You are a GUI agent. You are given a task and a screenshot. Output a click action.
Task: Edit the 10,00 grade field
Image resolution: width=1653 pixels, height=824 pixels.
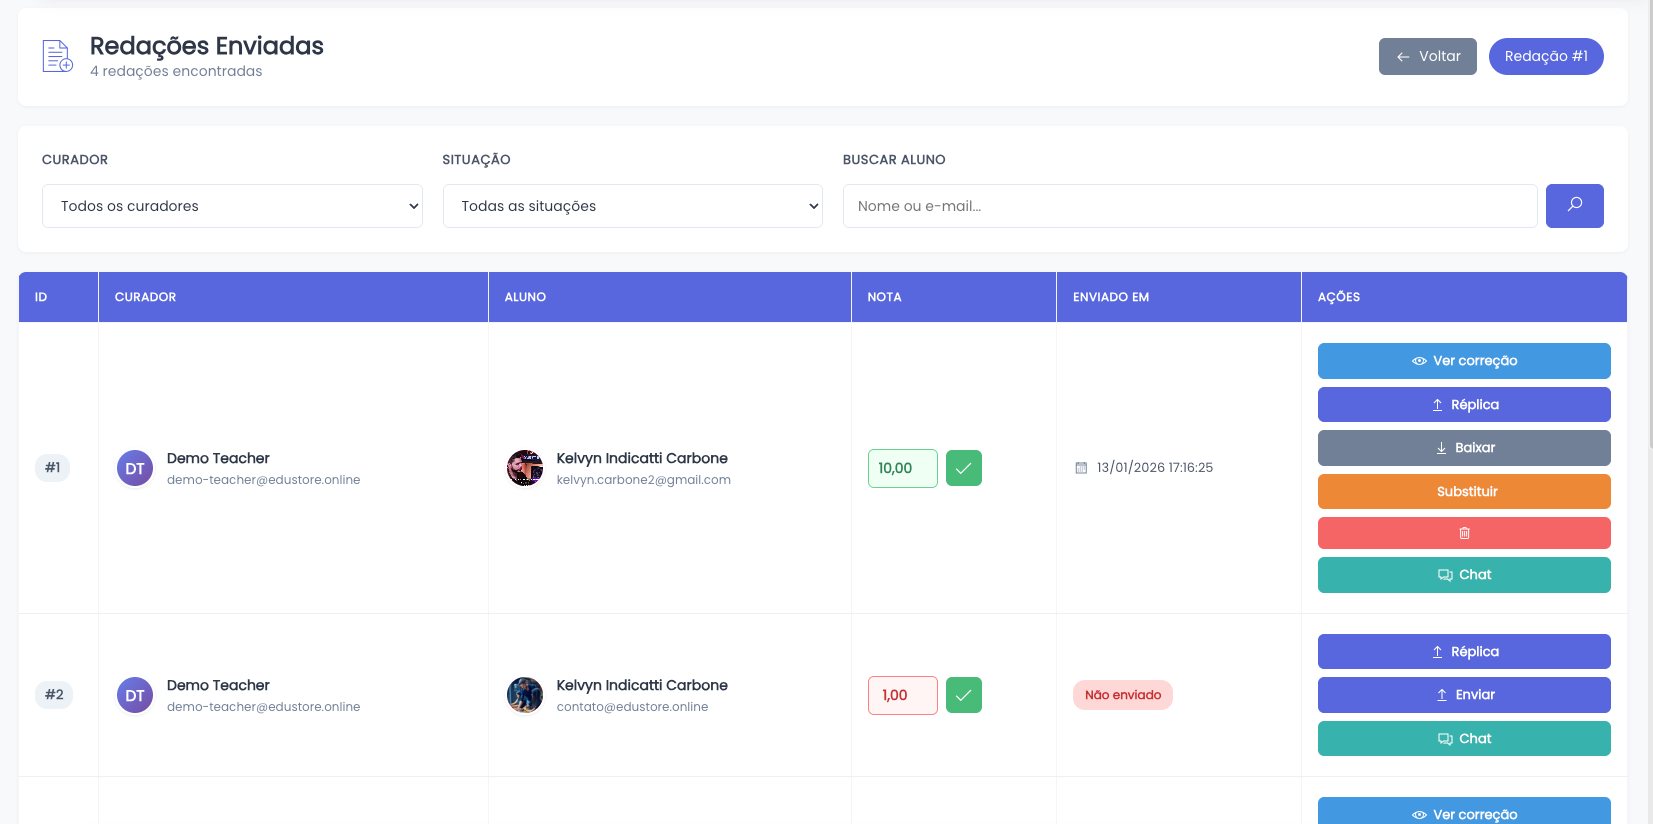point(902,468)
